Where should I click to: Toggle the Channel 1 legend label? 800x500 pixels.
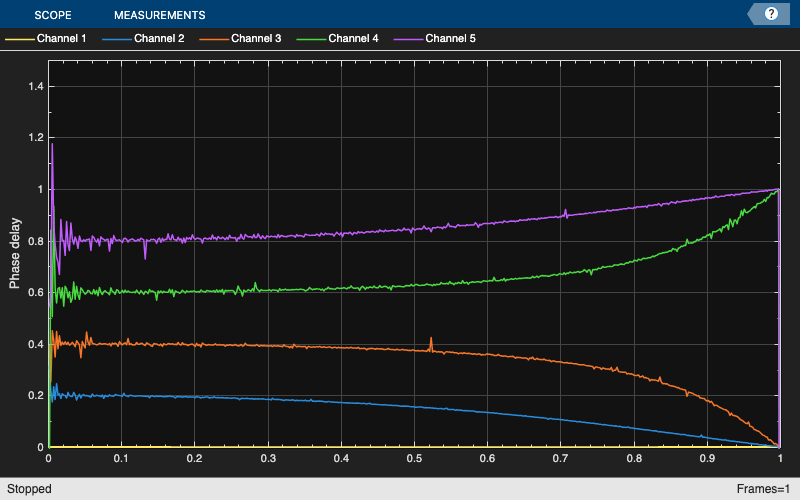click(x=62, y=38)
